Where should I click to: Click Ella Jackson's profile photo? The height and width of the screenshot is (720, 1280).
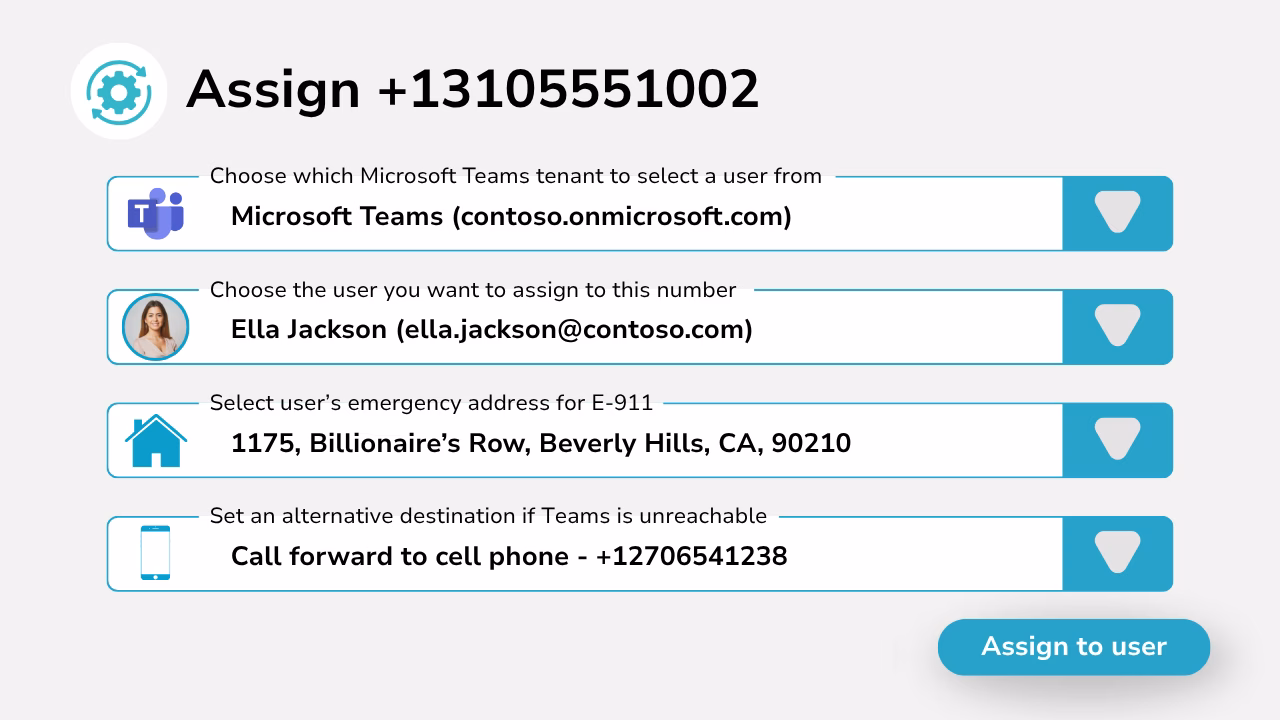pos(155,327)
